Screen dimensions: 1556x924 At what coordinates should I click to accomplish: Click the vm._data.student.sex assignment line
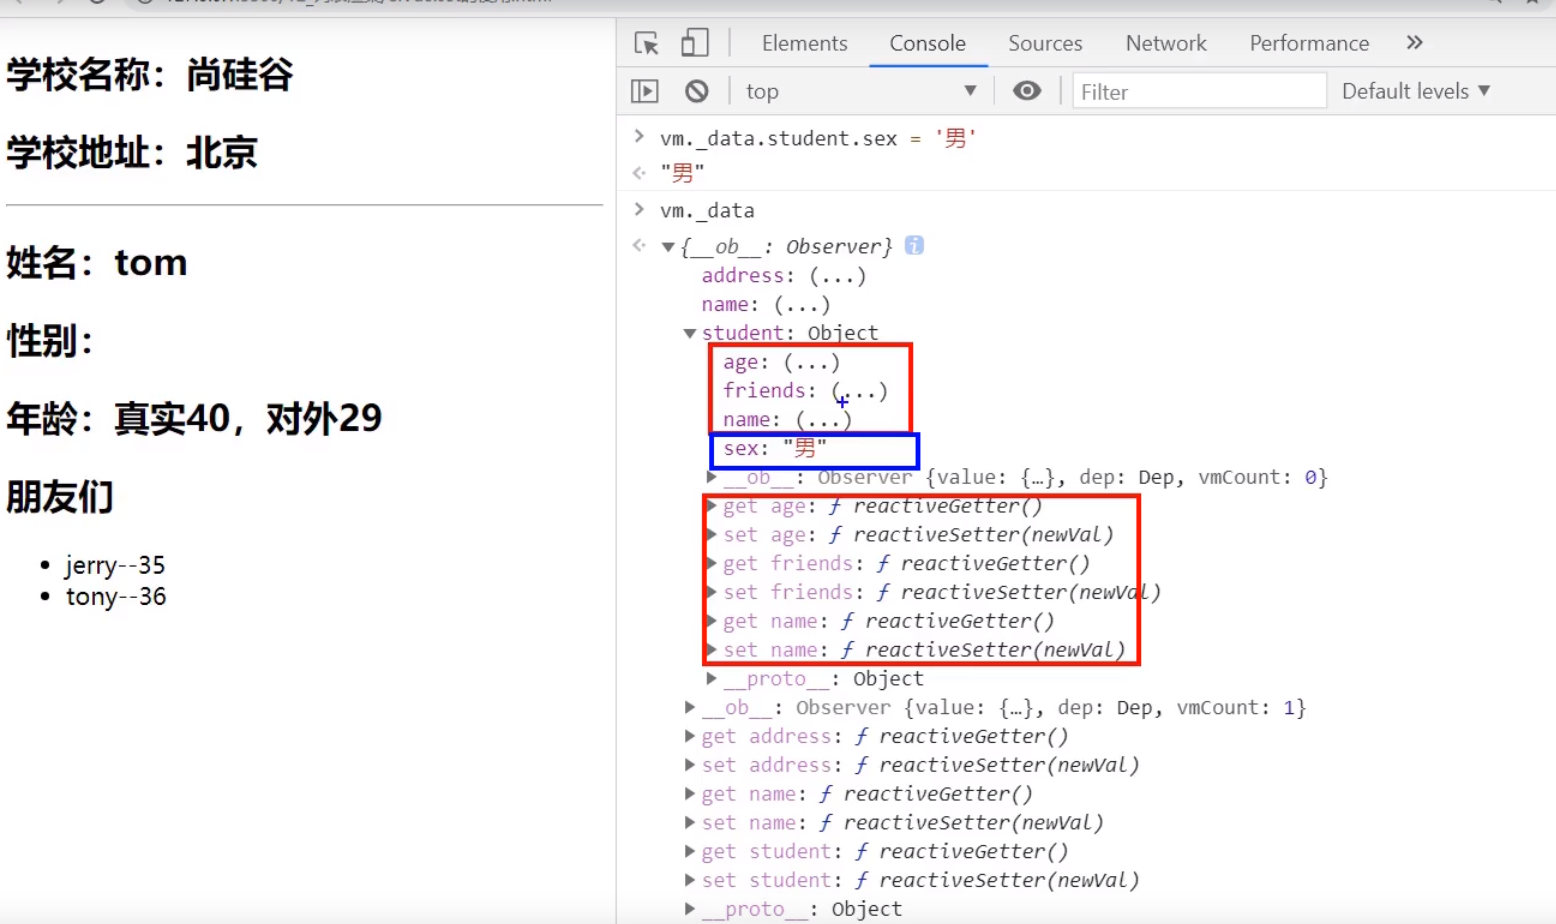[x=818, y=138]
